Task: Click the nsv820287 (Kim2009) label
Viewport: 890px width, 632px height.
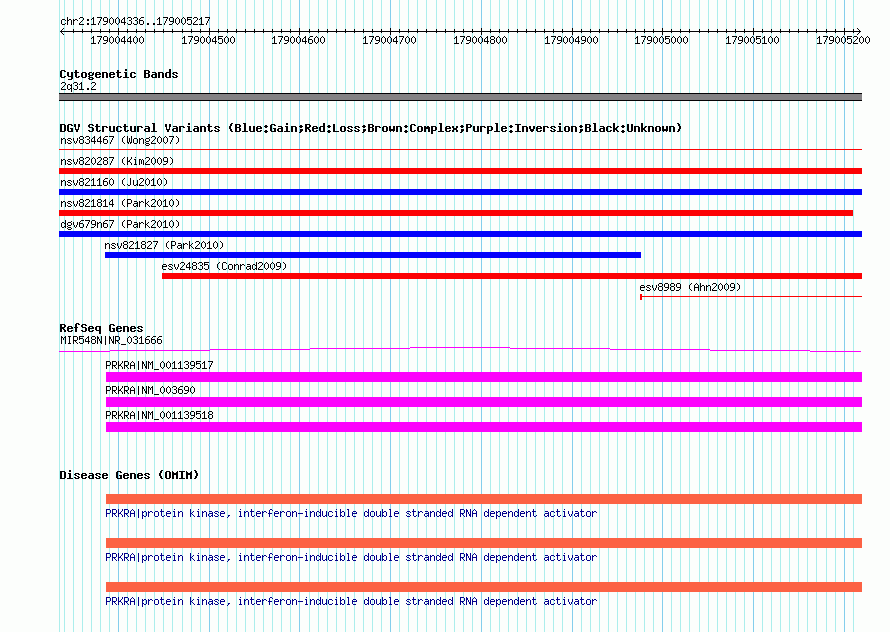Action: coord(117,161)
